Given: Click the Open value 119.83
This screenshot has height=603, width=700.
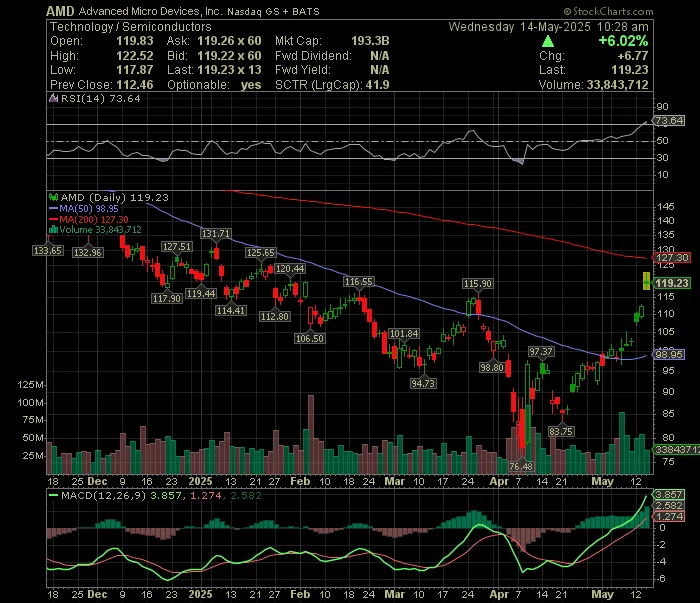Looking at the screenshot, I should pos(135,41).
